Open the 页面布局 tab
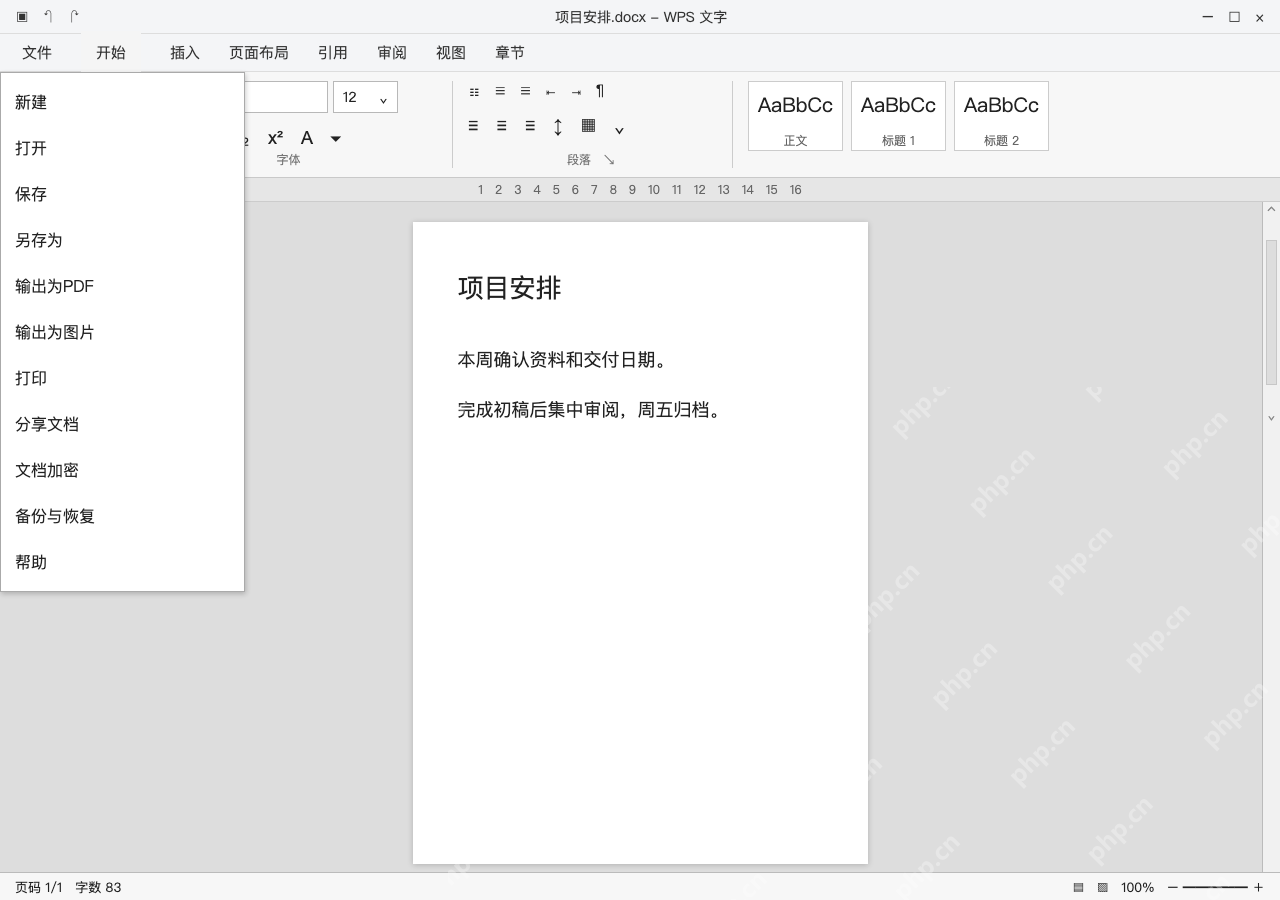Screen dimensions: 1280x900 259,53
